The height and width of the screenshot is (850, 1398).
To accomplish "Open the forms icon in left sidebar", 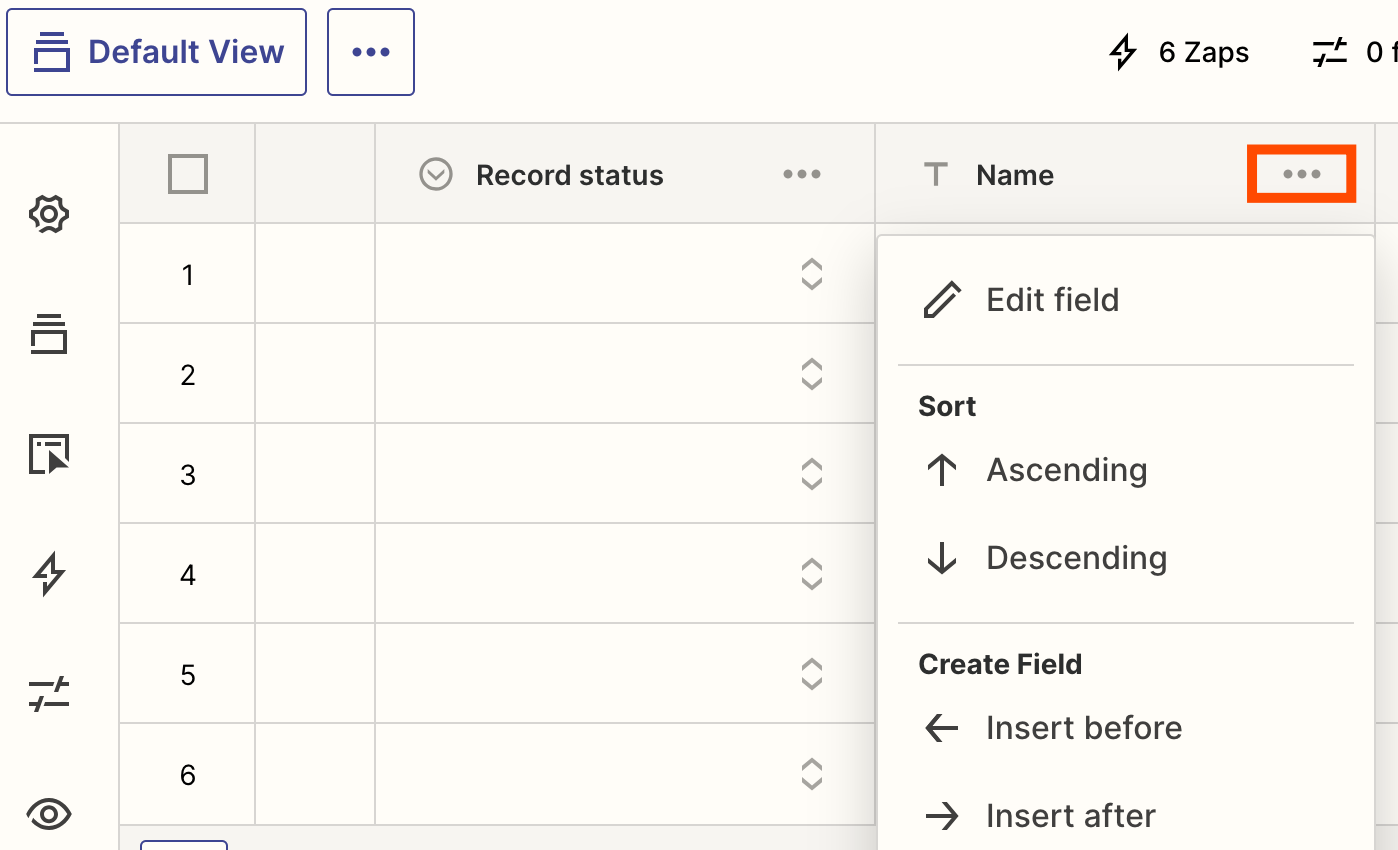I will (49, 454).
